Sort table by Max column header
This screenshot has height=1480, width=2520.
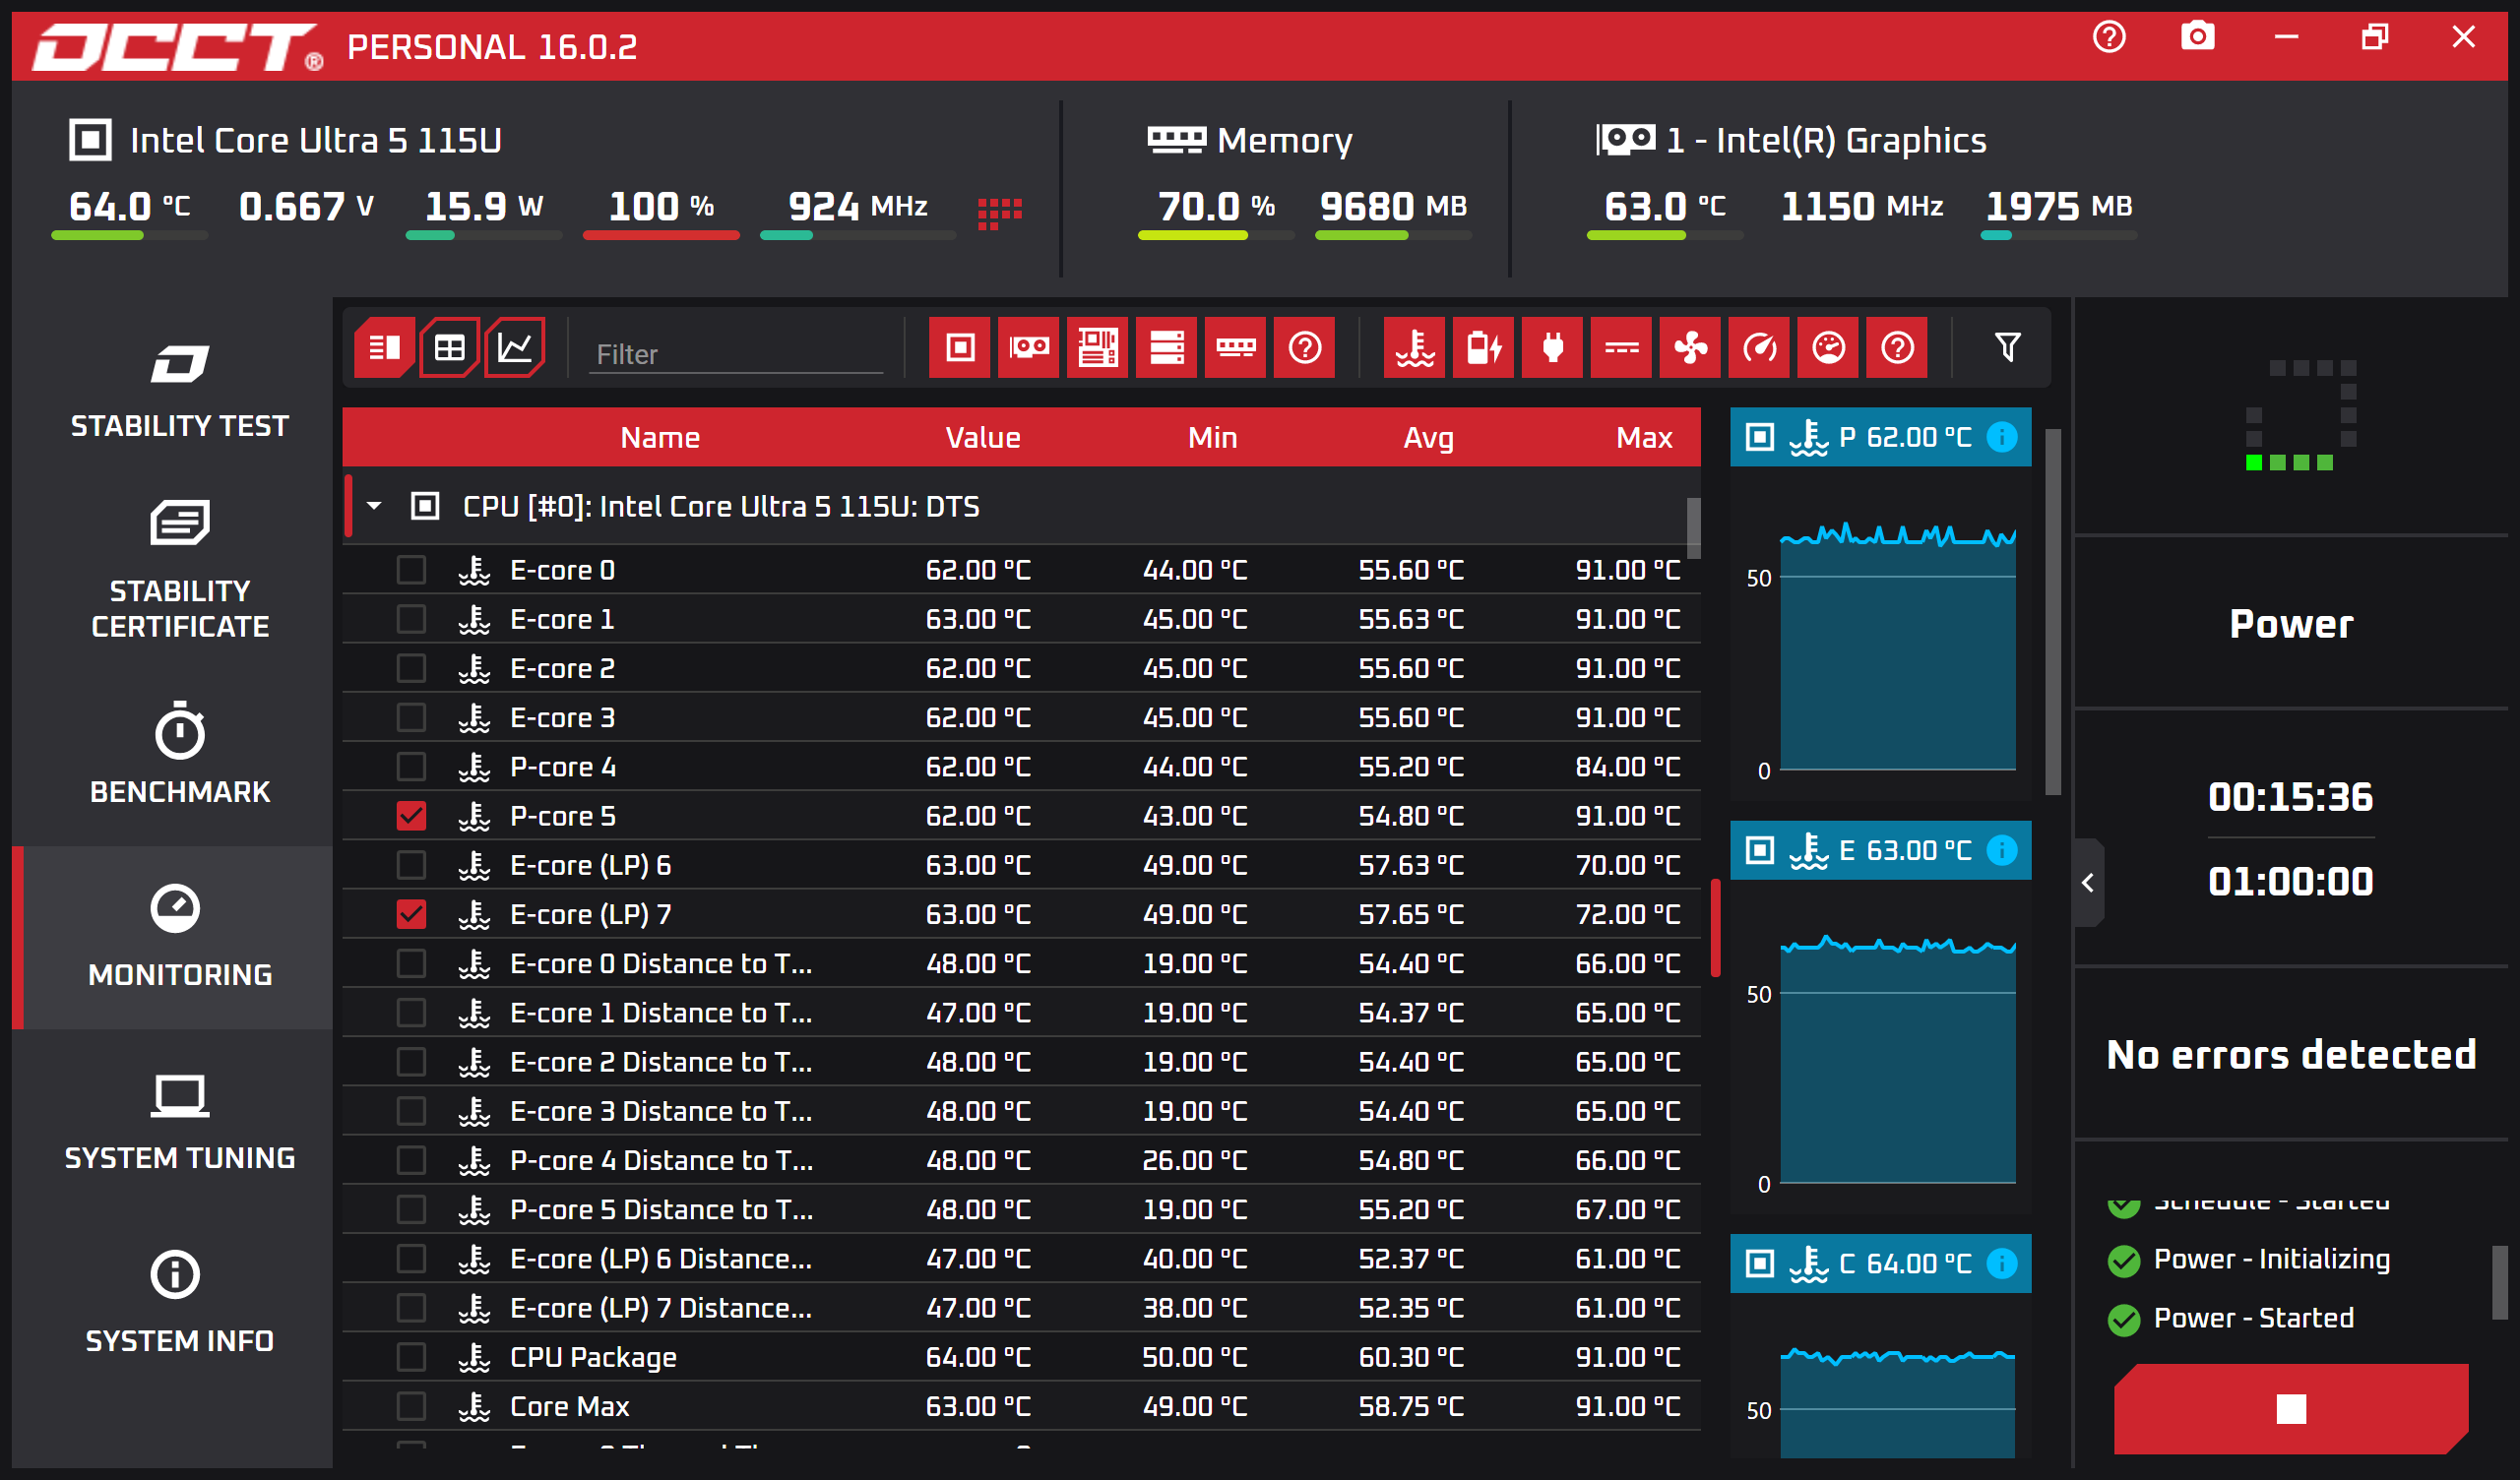[1643, 438]
